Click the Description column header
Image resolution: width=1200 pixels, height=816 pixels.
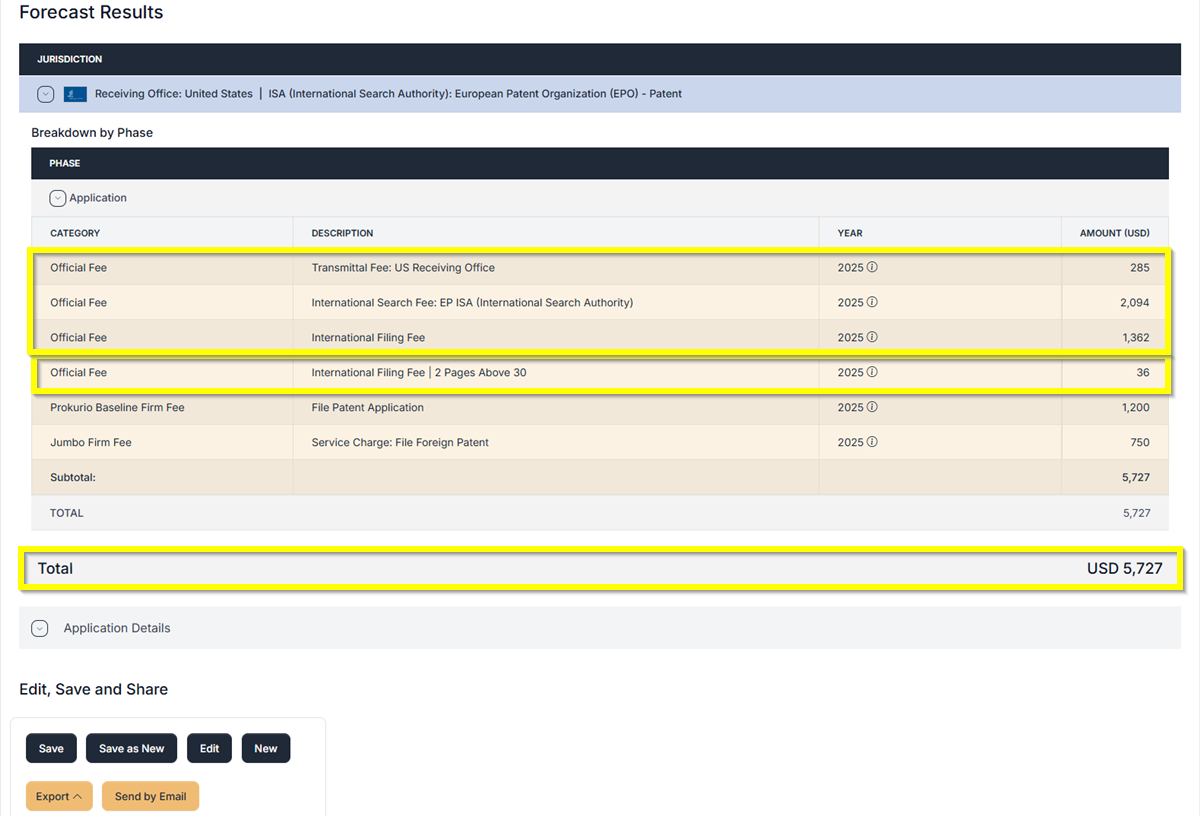tap(342, 233)
